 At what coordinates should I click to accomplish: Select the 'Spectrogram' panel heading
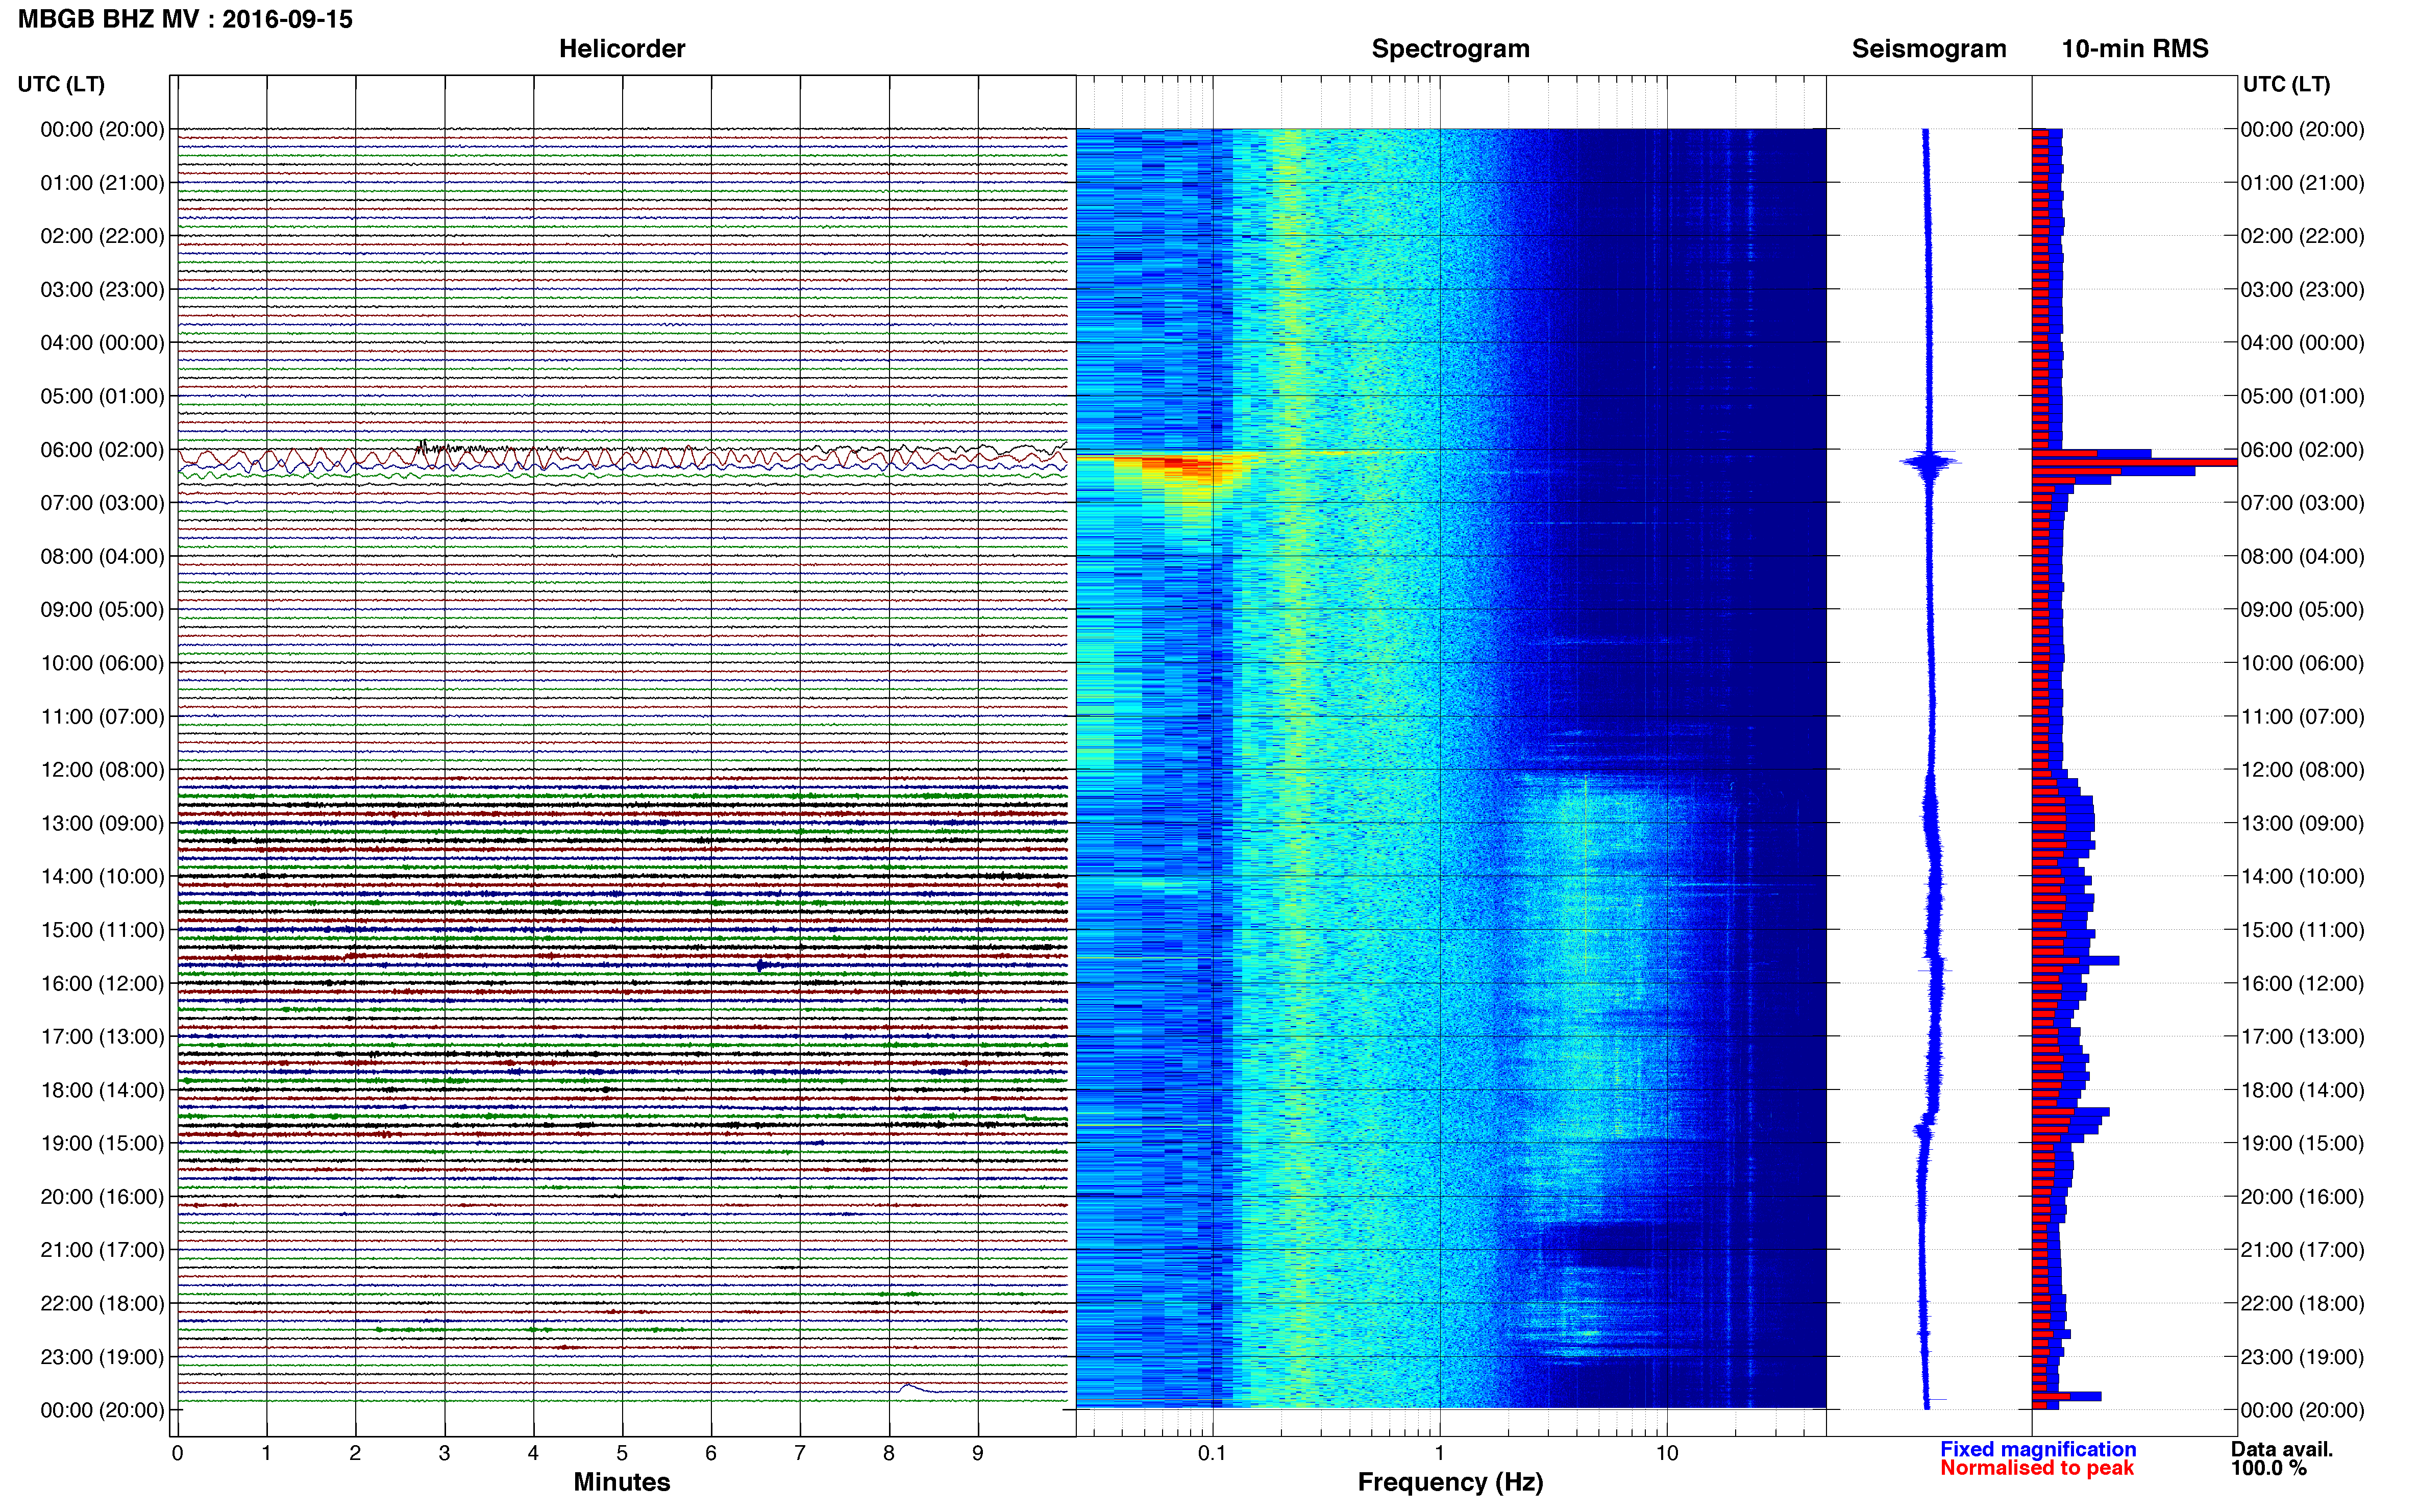pyautogui.click(x=1450, y=49)
